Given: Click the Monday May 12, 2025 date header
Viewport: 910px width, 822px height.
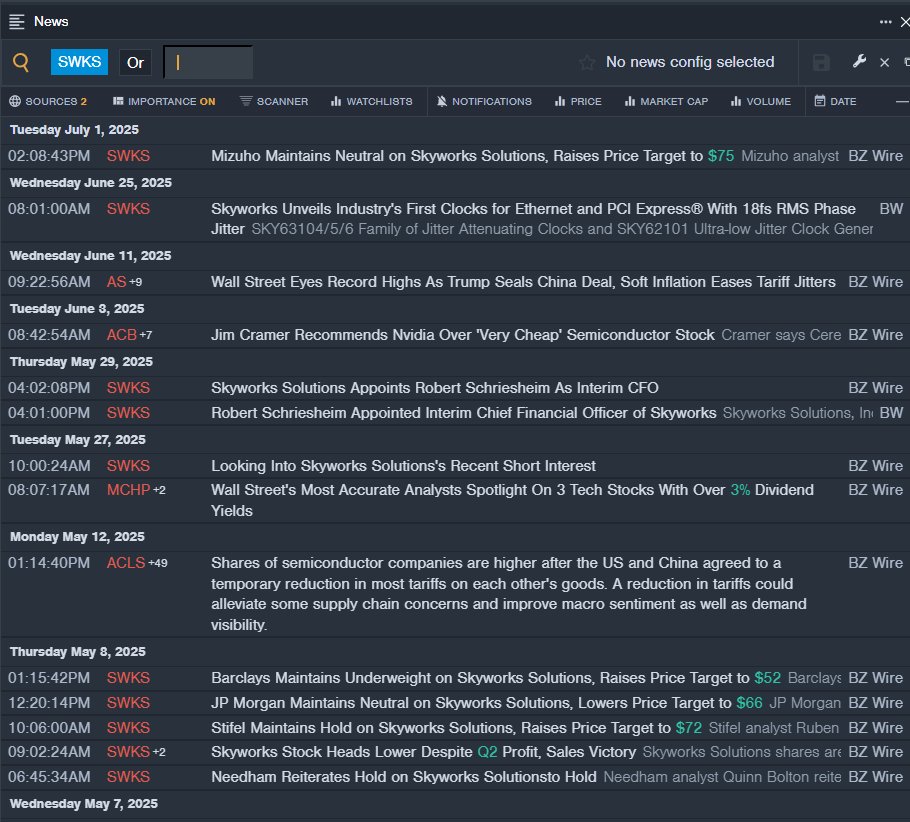Looking at the screenshot, I should (77, 536).
